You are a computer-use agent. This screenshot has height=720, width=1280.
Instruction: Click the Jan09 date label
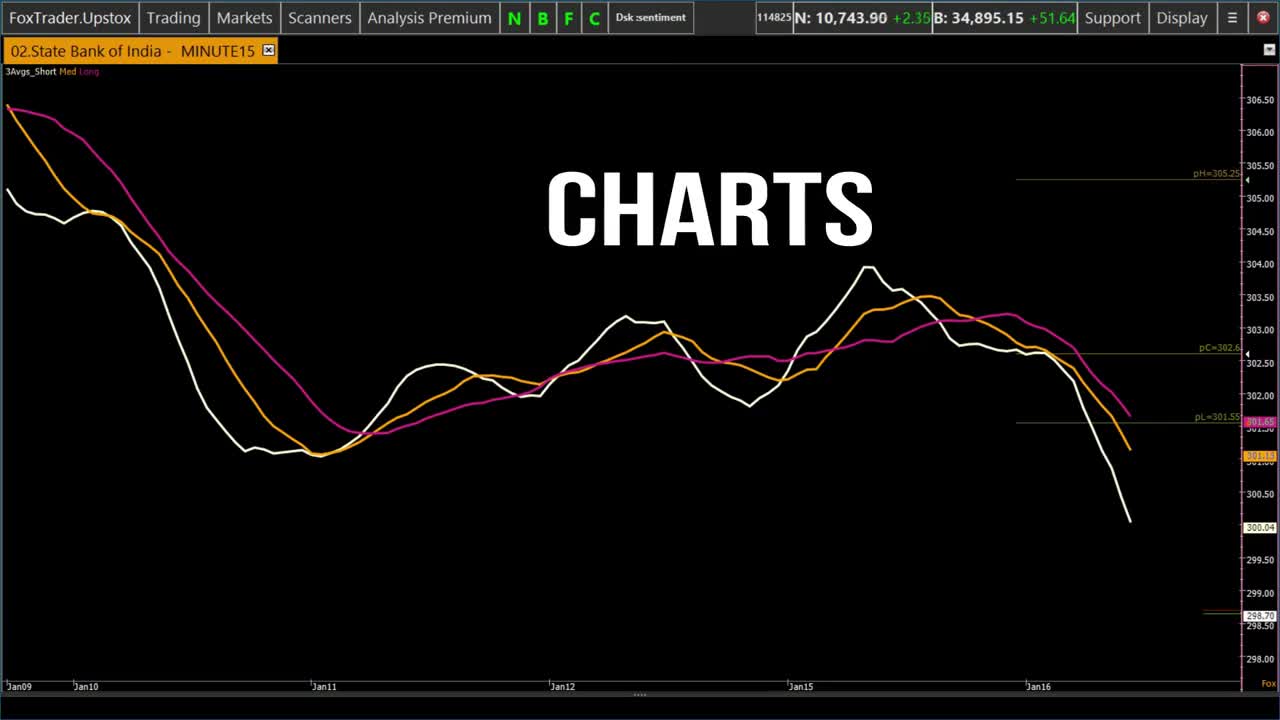click(x=19, y=687)
